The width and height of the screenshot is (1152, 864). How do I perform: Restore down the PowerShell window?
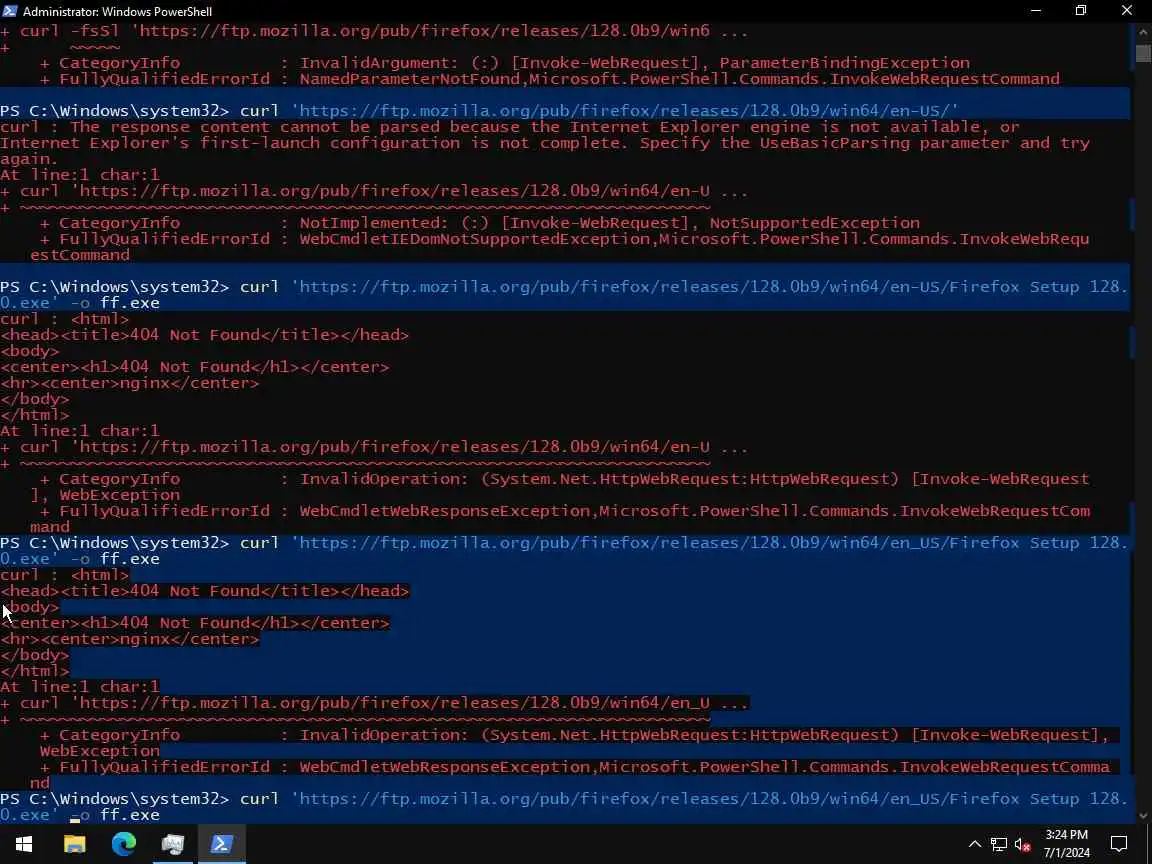tap(1081, 11)
